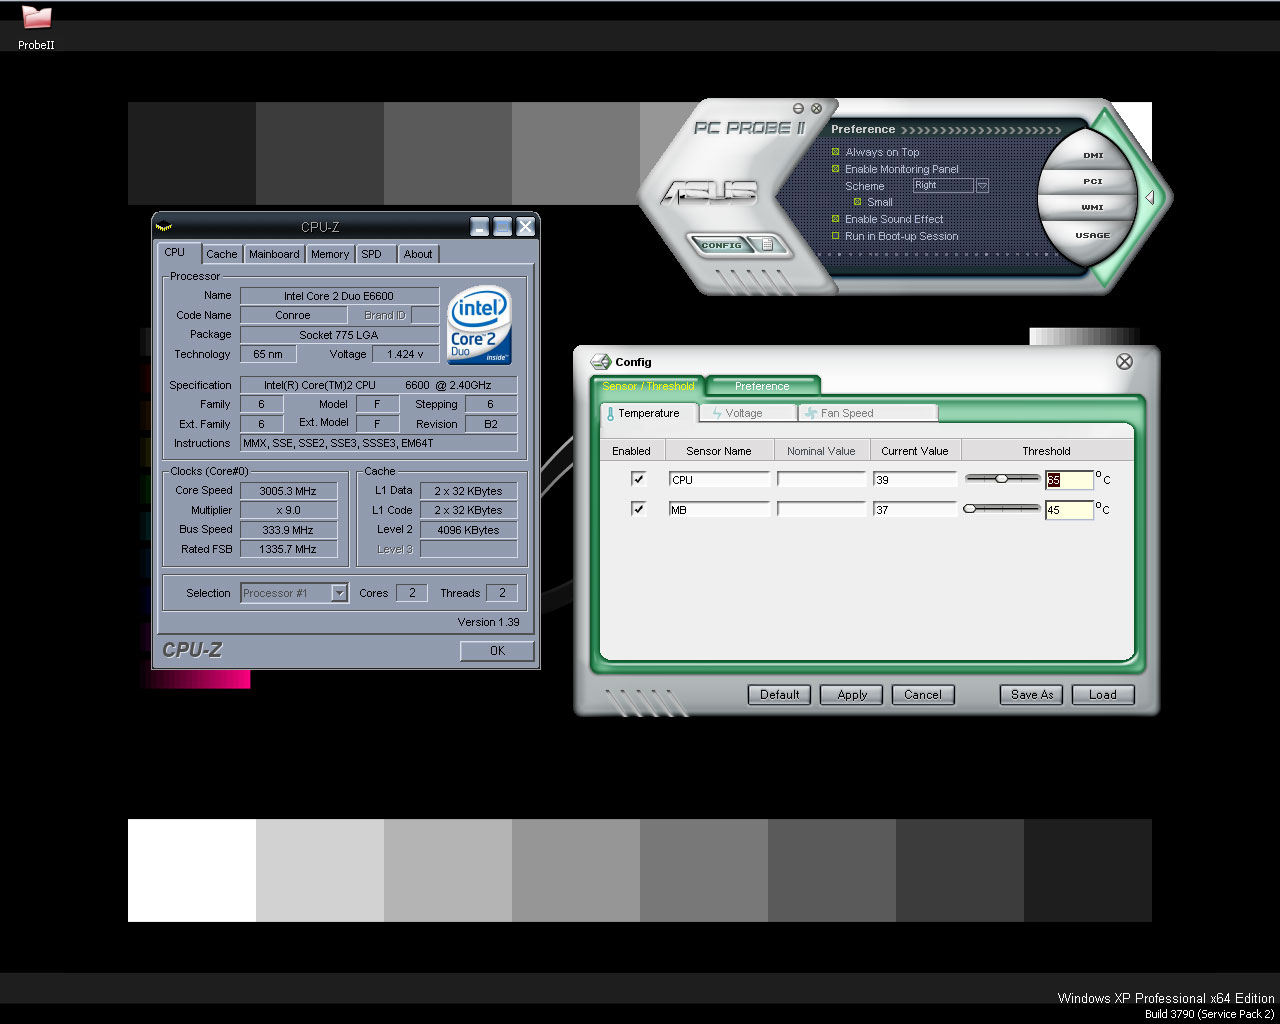Viewport: 1280px width, 1024px height.
Task: Click the Save As button
Action: [x=1032, y=695]
